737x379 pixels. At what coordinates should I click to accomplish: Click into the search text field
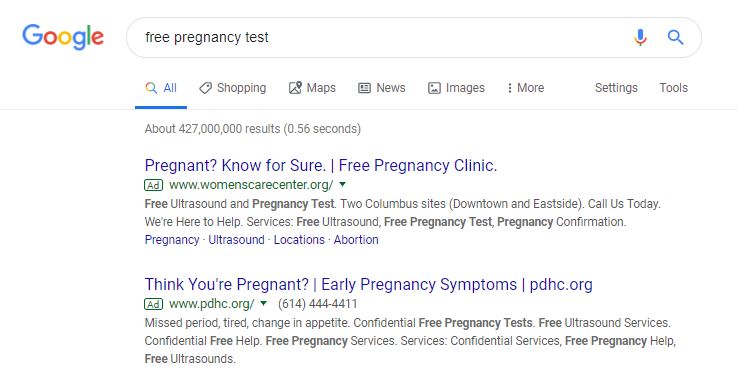click(x=376, y=37)
